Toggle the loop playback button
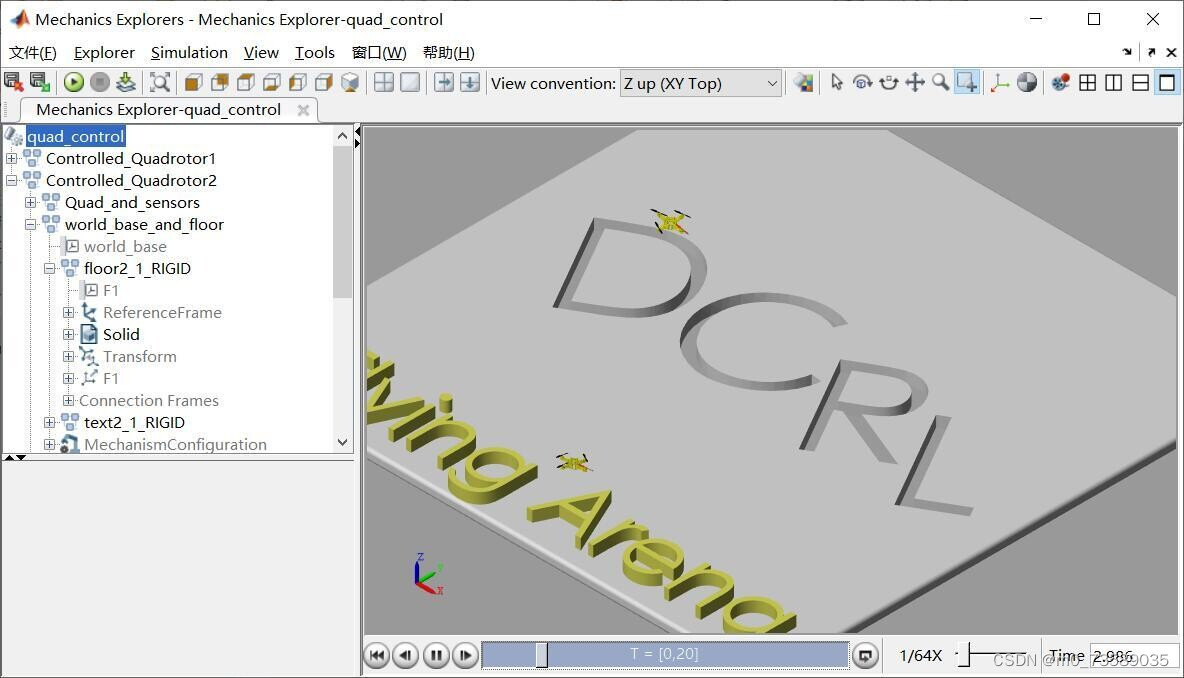The width and height of the screenshot is (1184, 678). pos(865,655)
